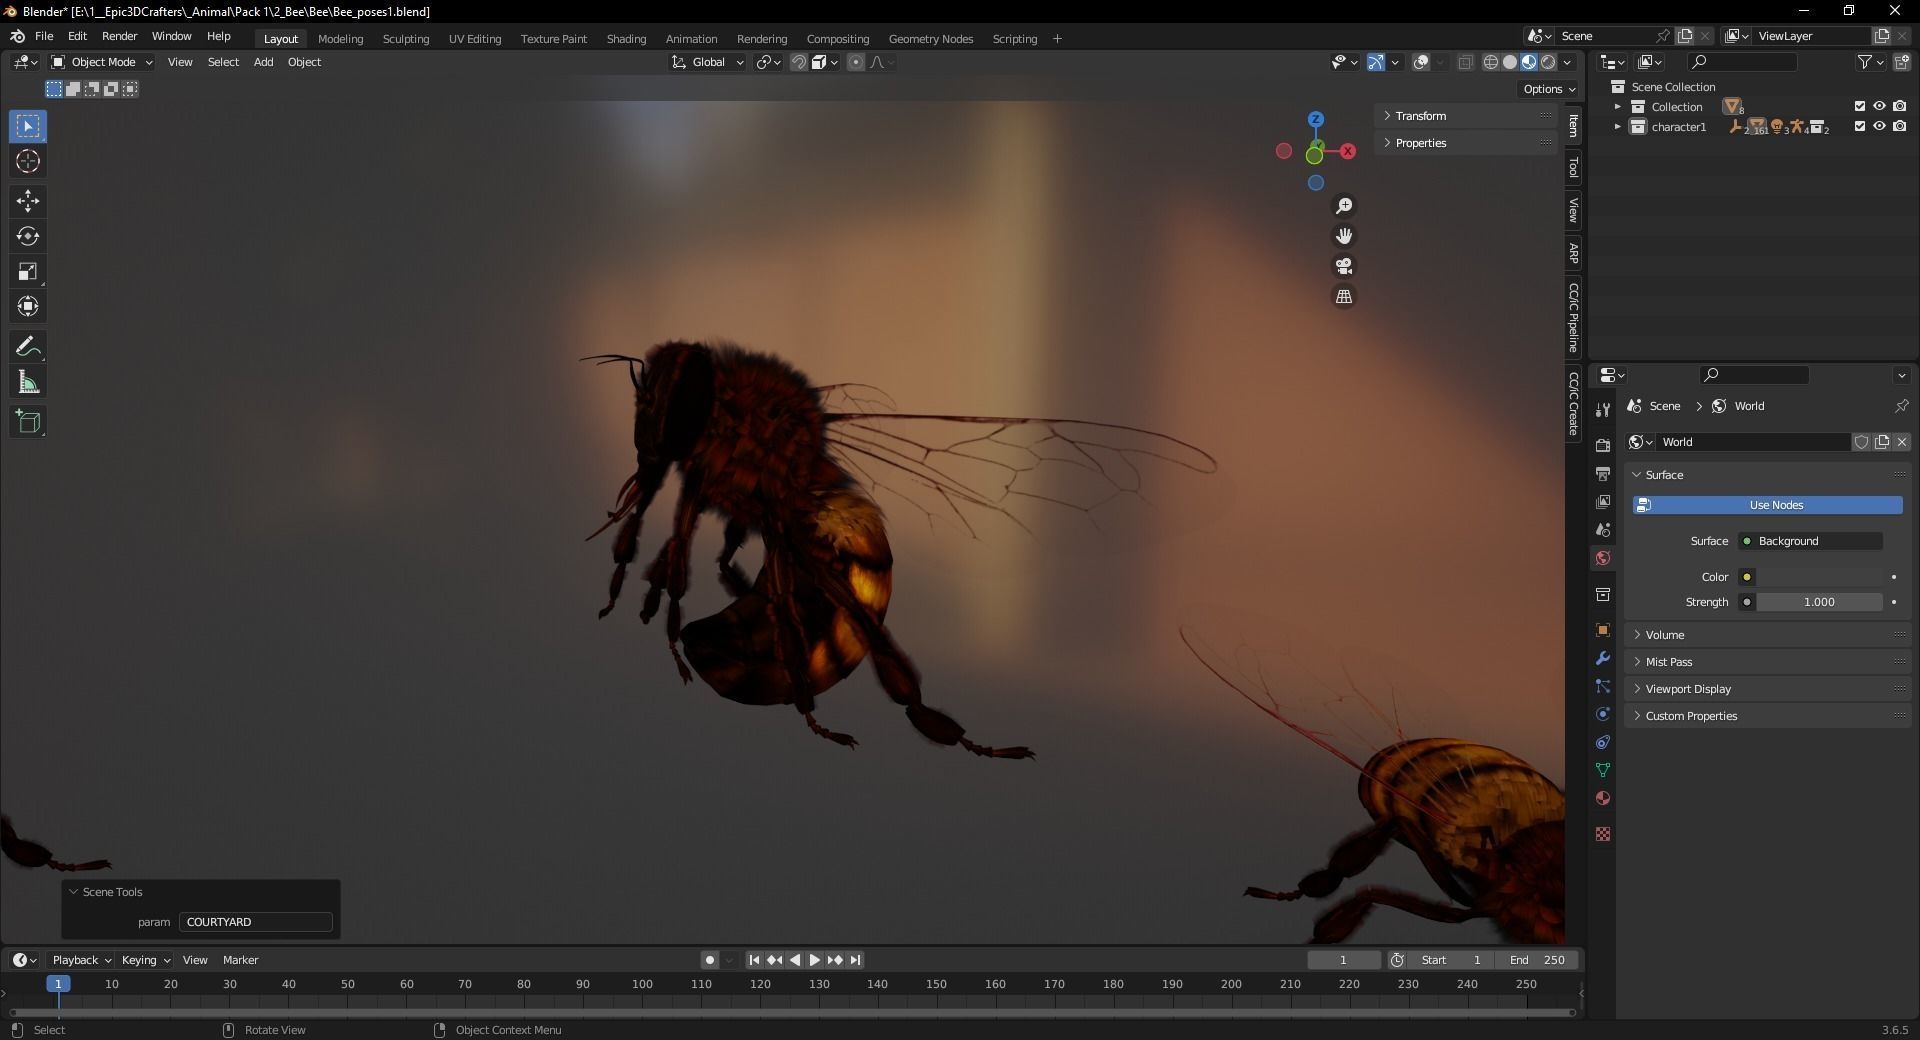The width and height of the screenshot is (1920, 1040).
Task: Switch to wireframe viewport shading
Action: (x=1490, y=62)
